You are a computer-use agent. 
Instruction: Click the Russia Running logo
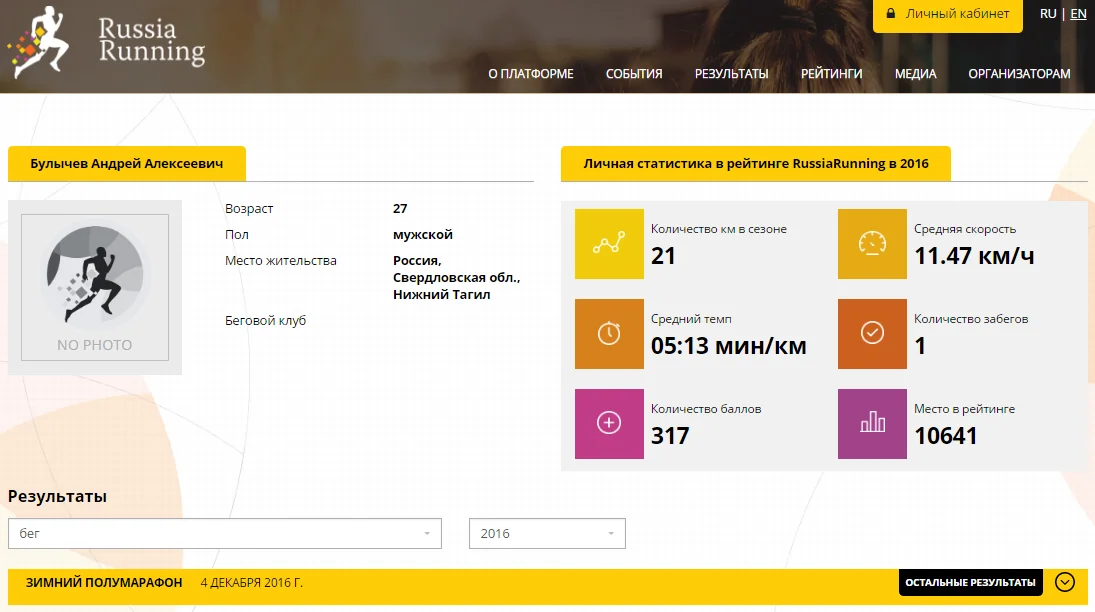105,42
